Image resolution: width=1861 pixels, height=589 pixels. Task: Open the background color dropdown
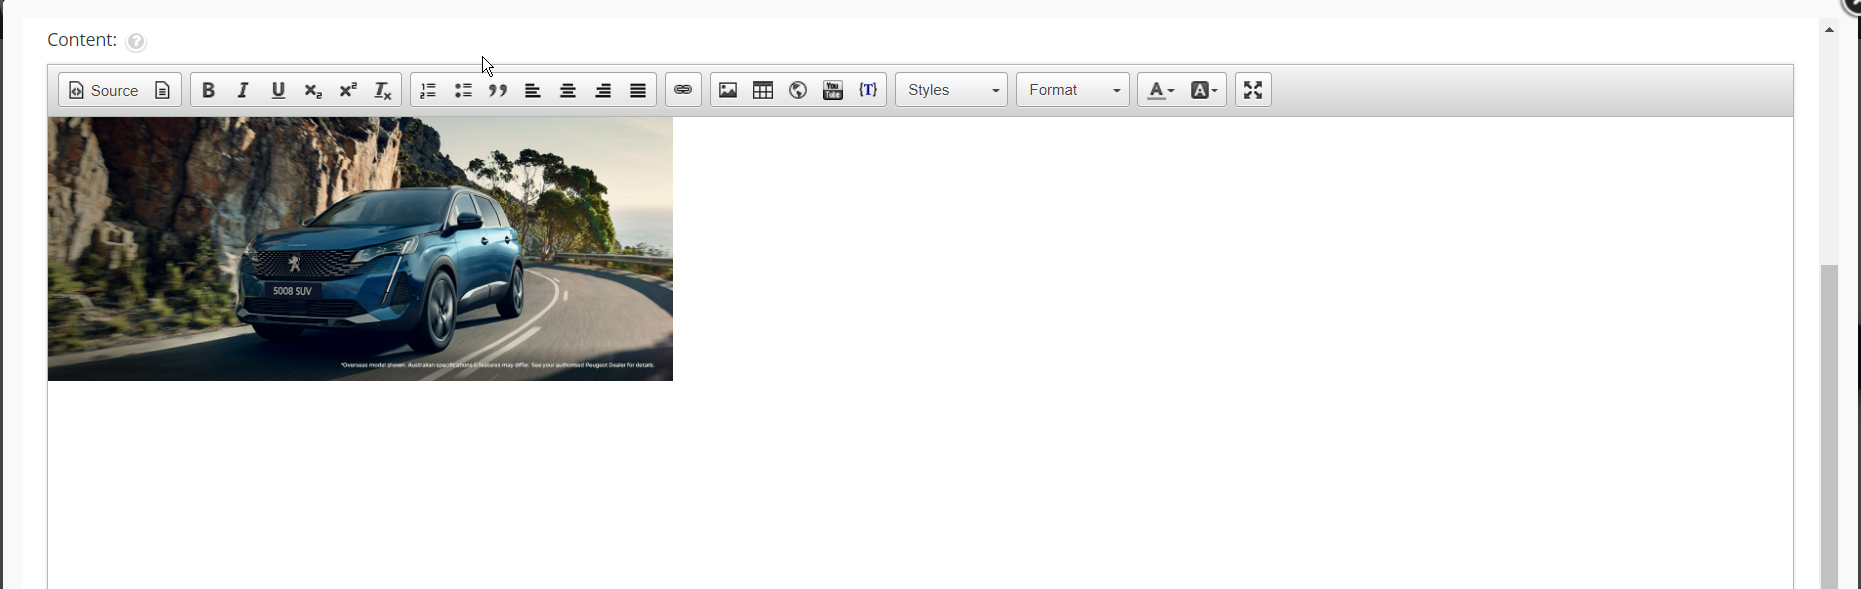1205,90
